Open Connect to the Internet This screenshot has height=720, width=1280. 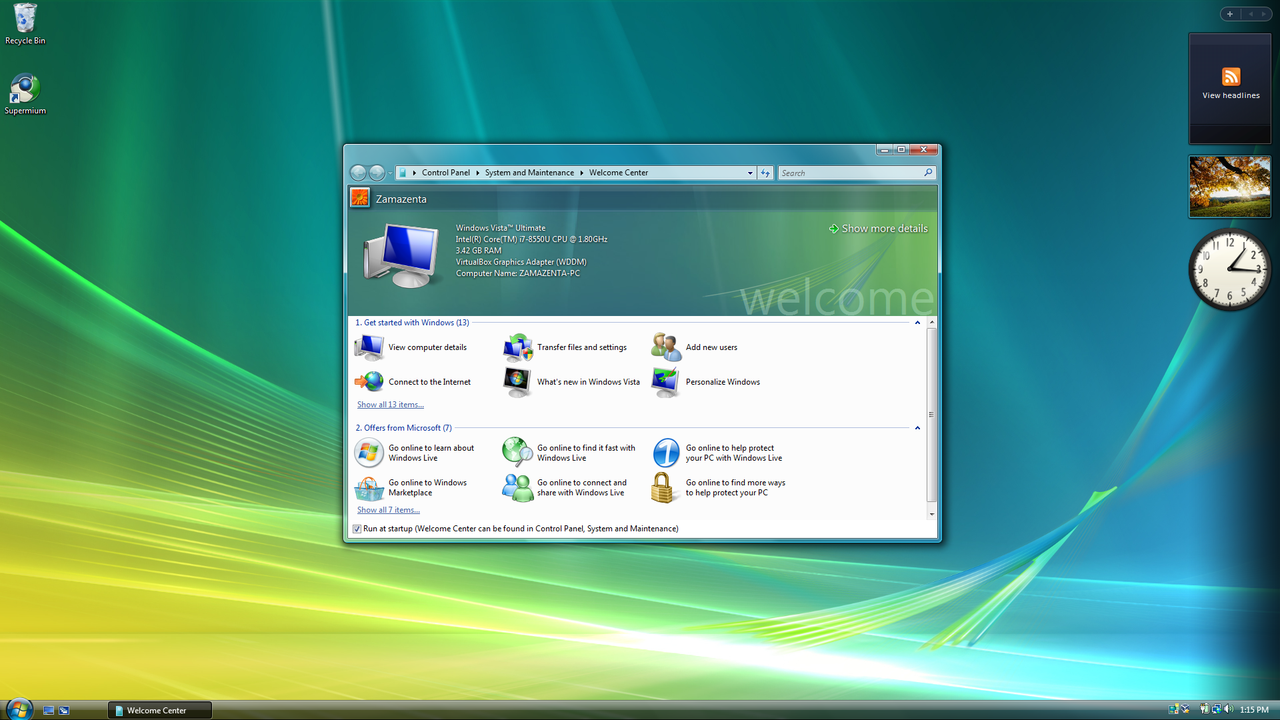pos(413,381)
